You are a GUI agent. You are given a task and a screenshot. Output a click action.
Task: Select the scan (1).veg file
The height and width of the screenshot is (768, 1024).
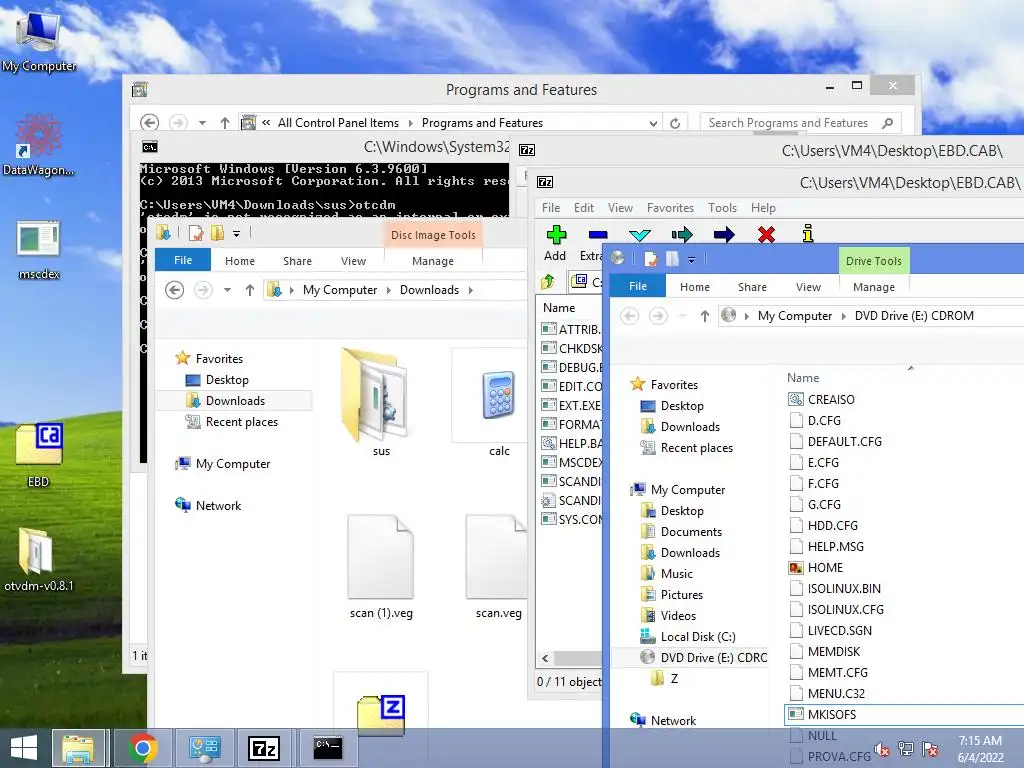tap(381, 567)
